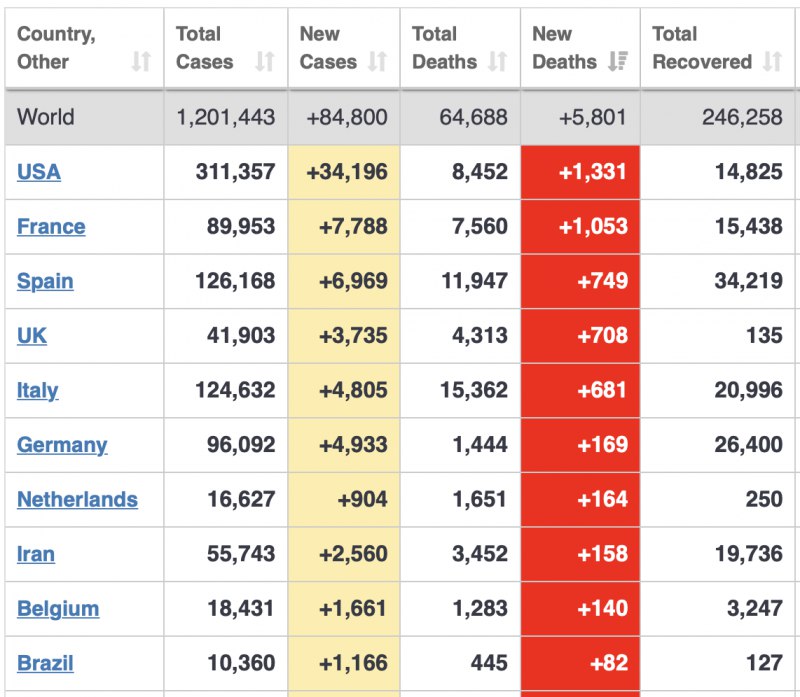This screenshot has height=697, width=800.
Task: Open the Germany country link
Action: pyautogui.click(x=62, y=445)
